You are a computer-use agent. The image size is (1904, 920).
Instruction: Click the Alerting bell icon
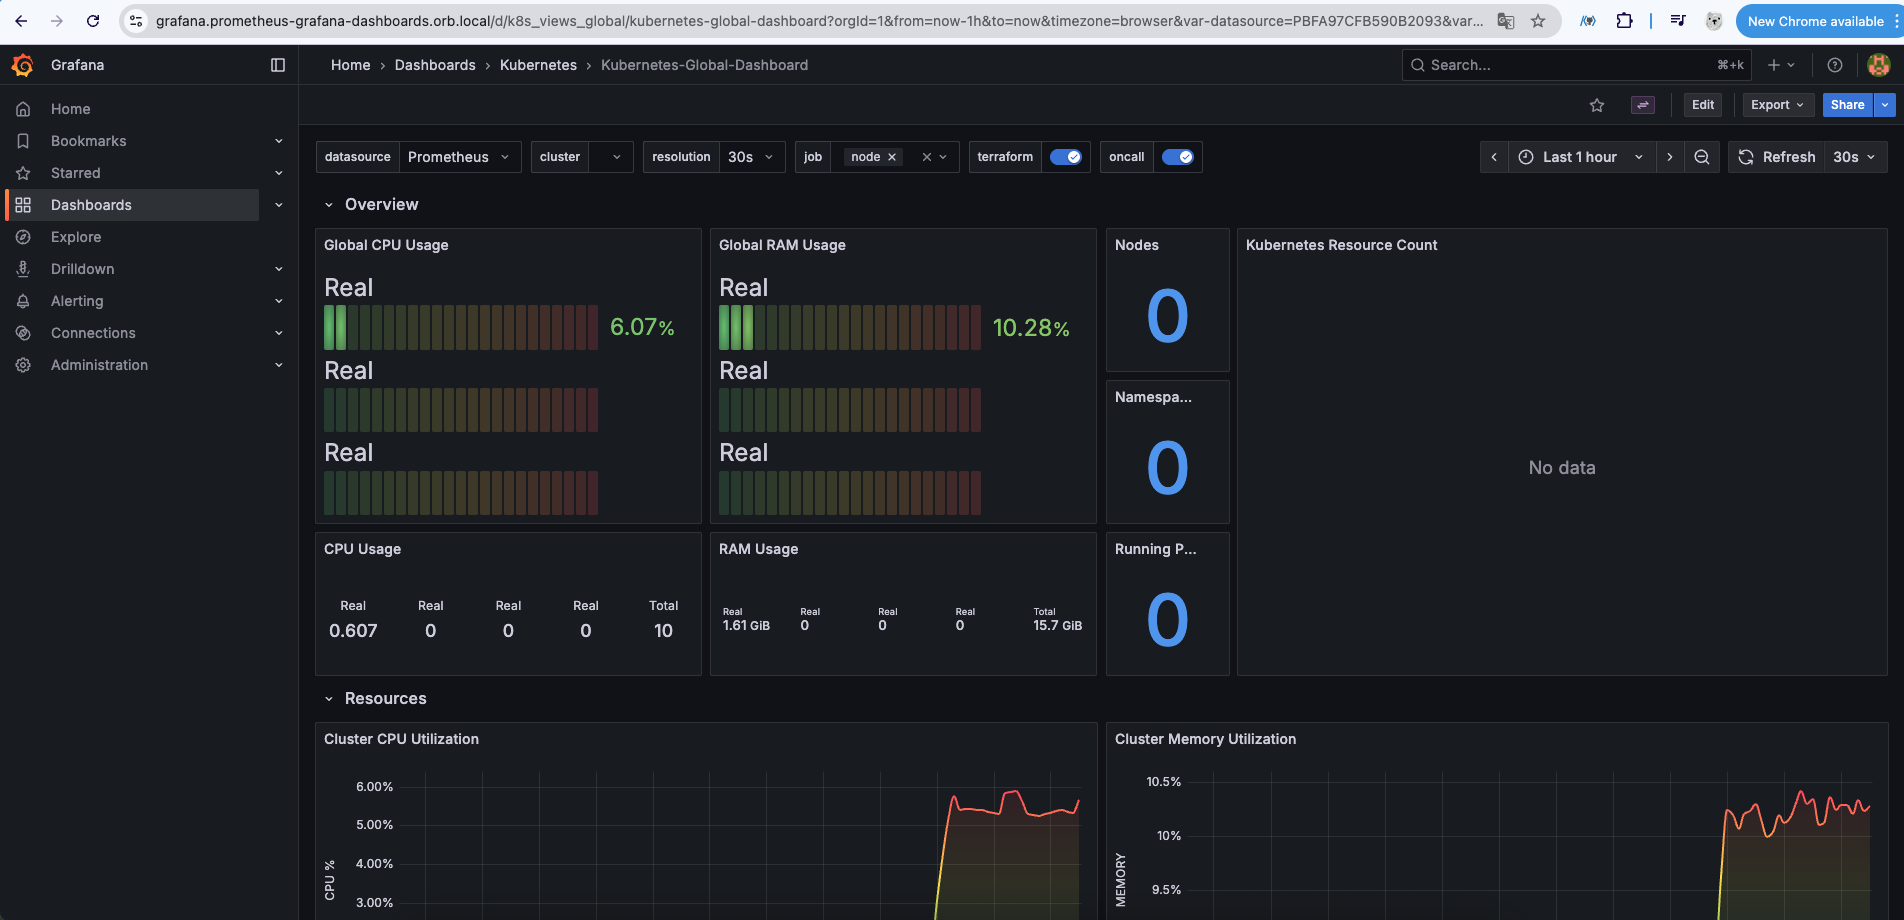tap(23, 301)
